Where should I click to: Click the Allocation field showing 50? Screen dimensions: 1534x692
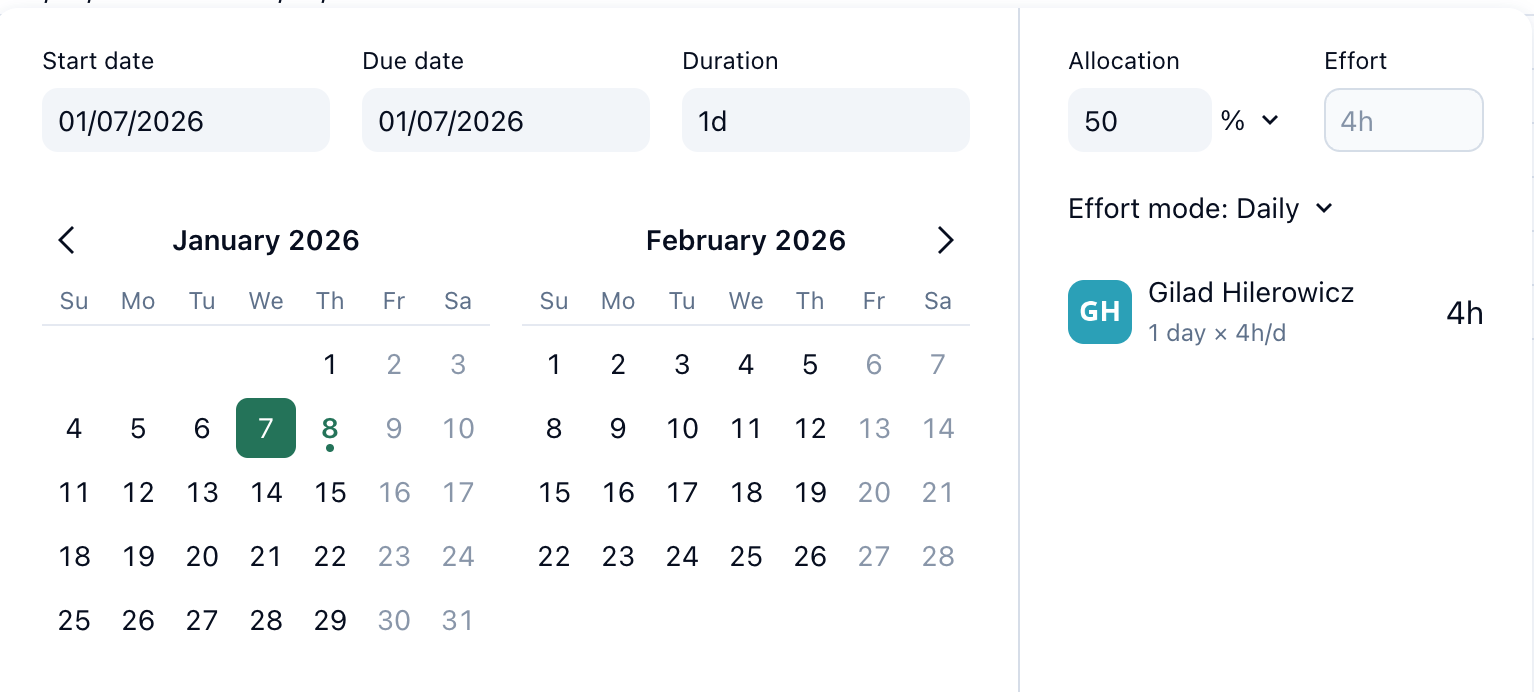[x=1139, y=121]
